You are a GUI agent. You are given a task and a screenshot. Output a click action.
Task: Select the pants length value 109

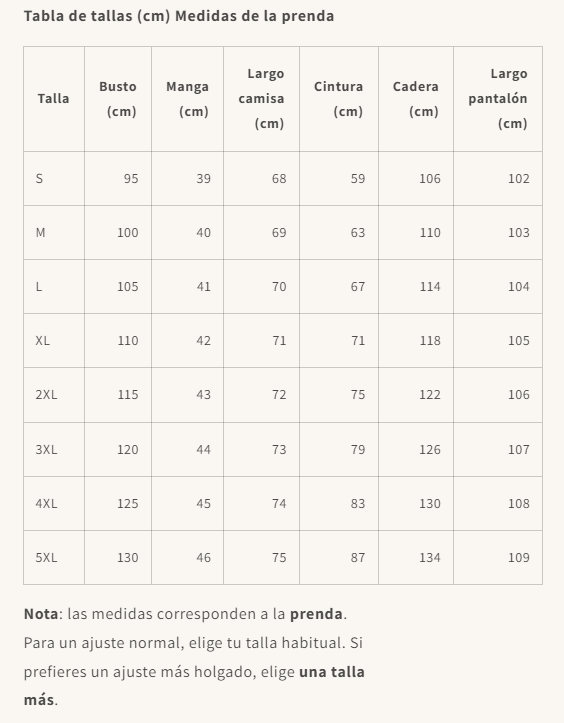click(519, 557)
